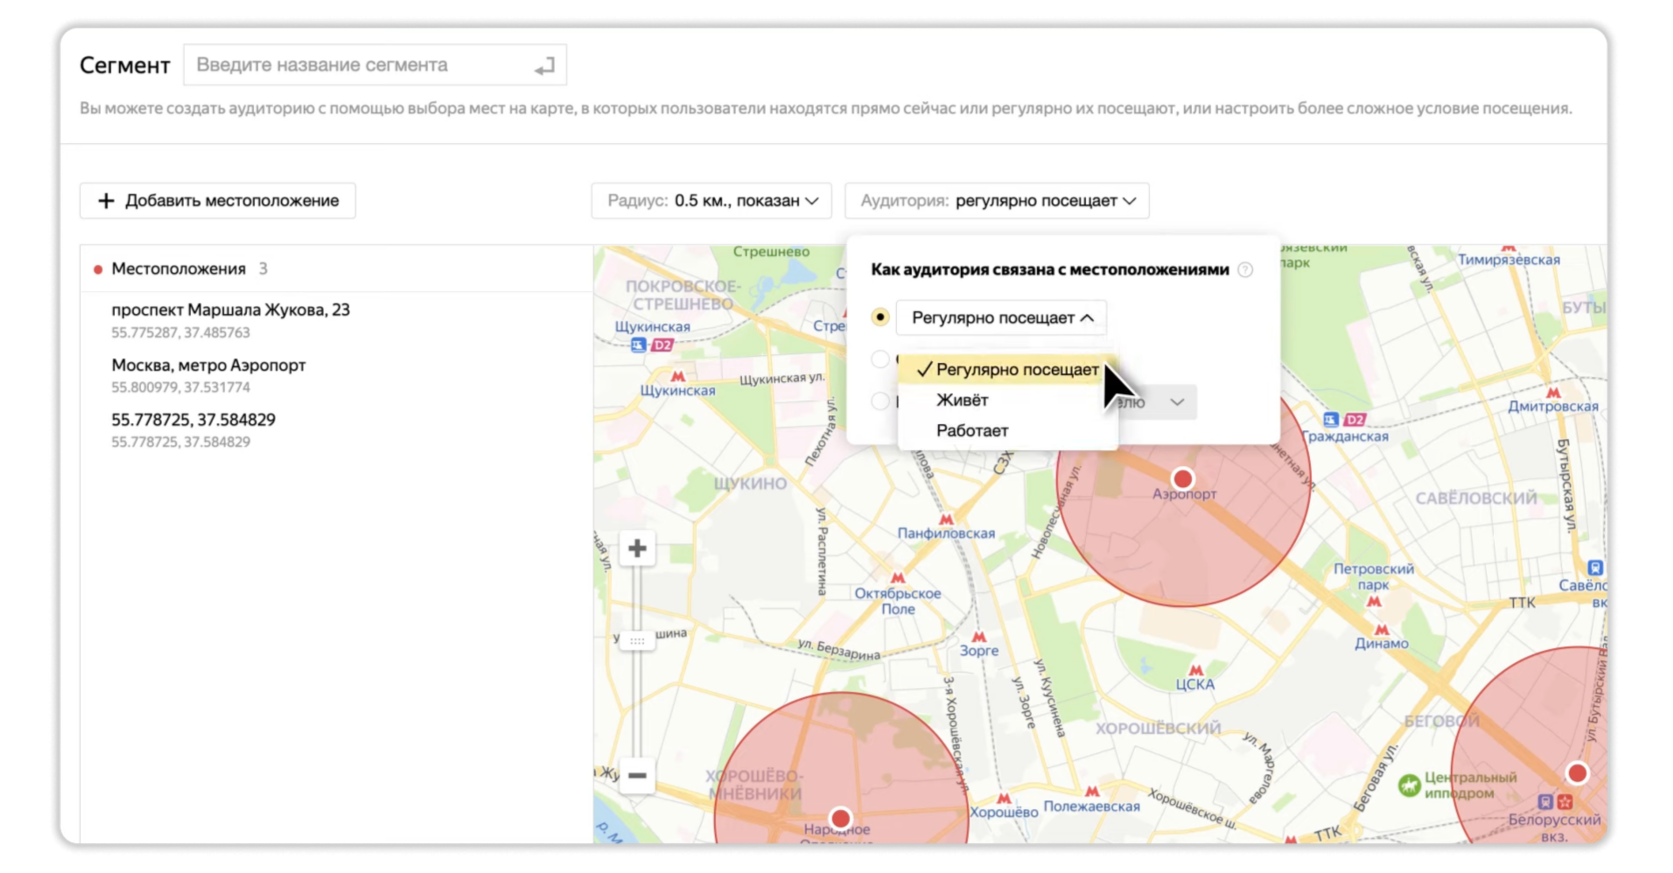Click the ЦСКА metro icon
The height and width of the screenshot is (873, 1673).
click(x=1195, y=670)
